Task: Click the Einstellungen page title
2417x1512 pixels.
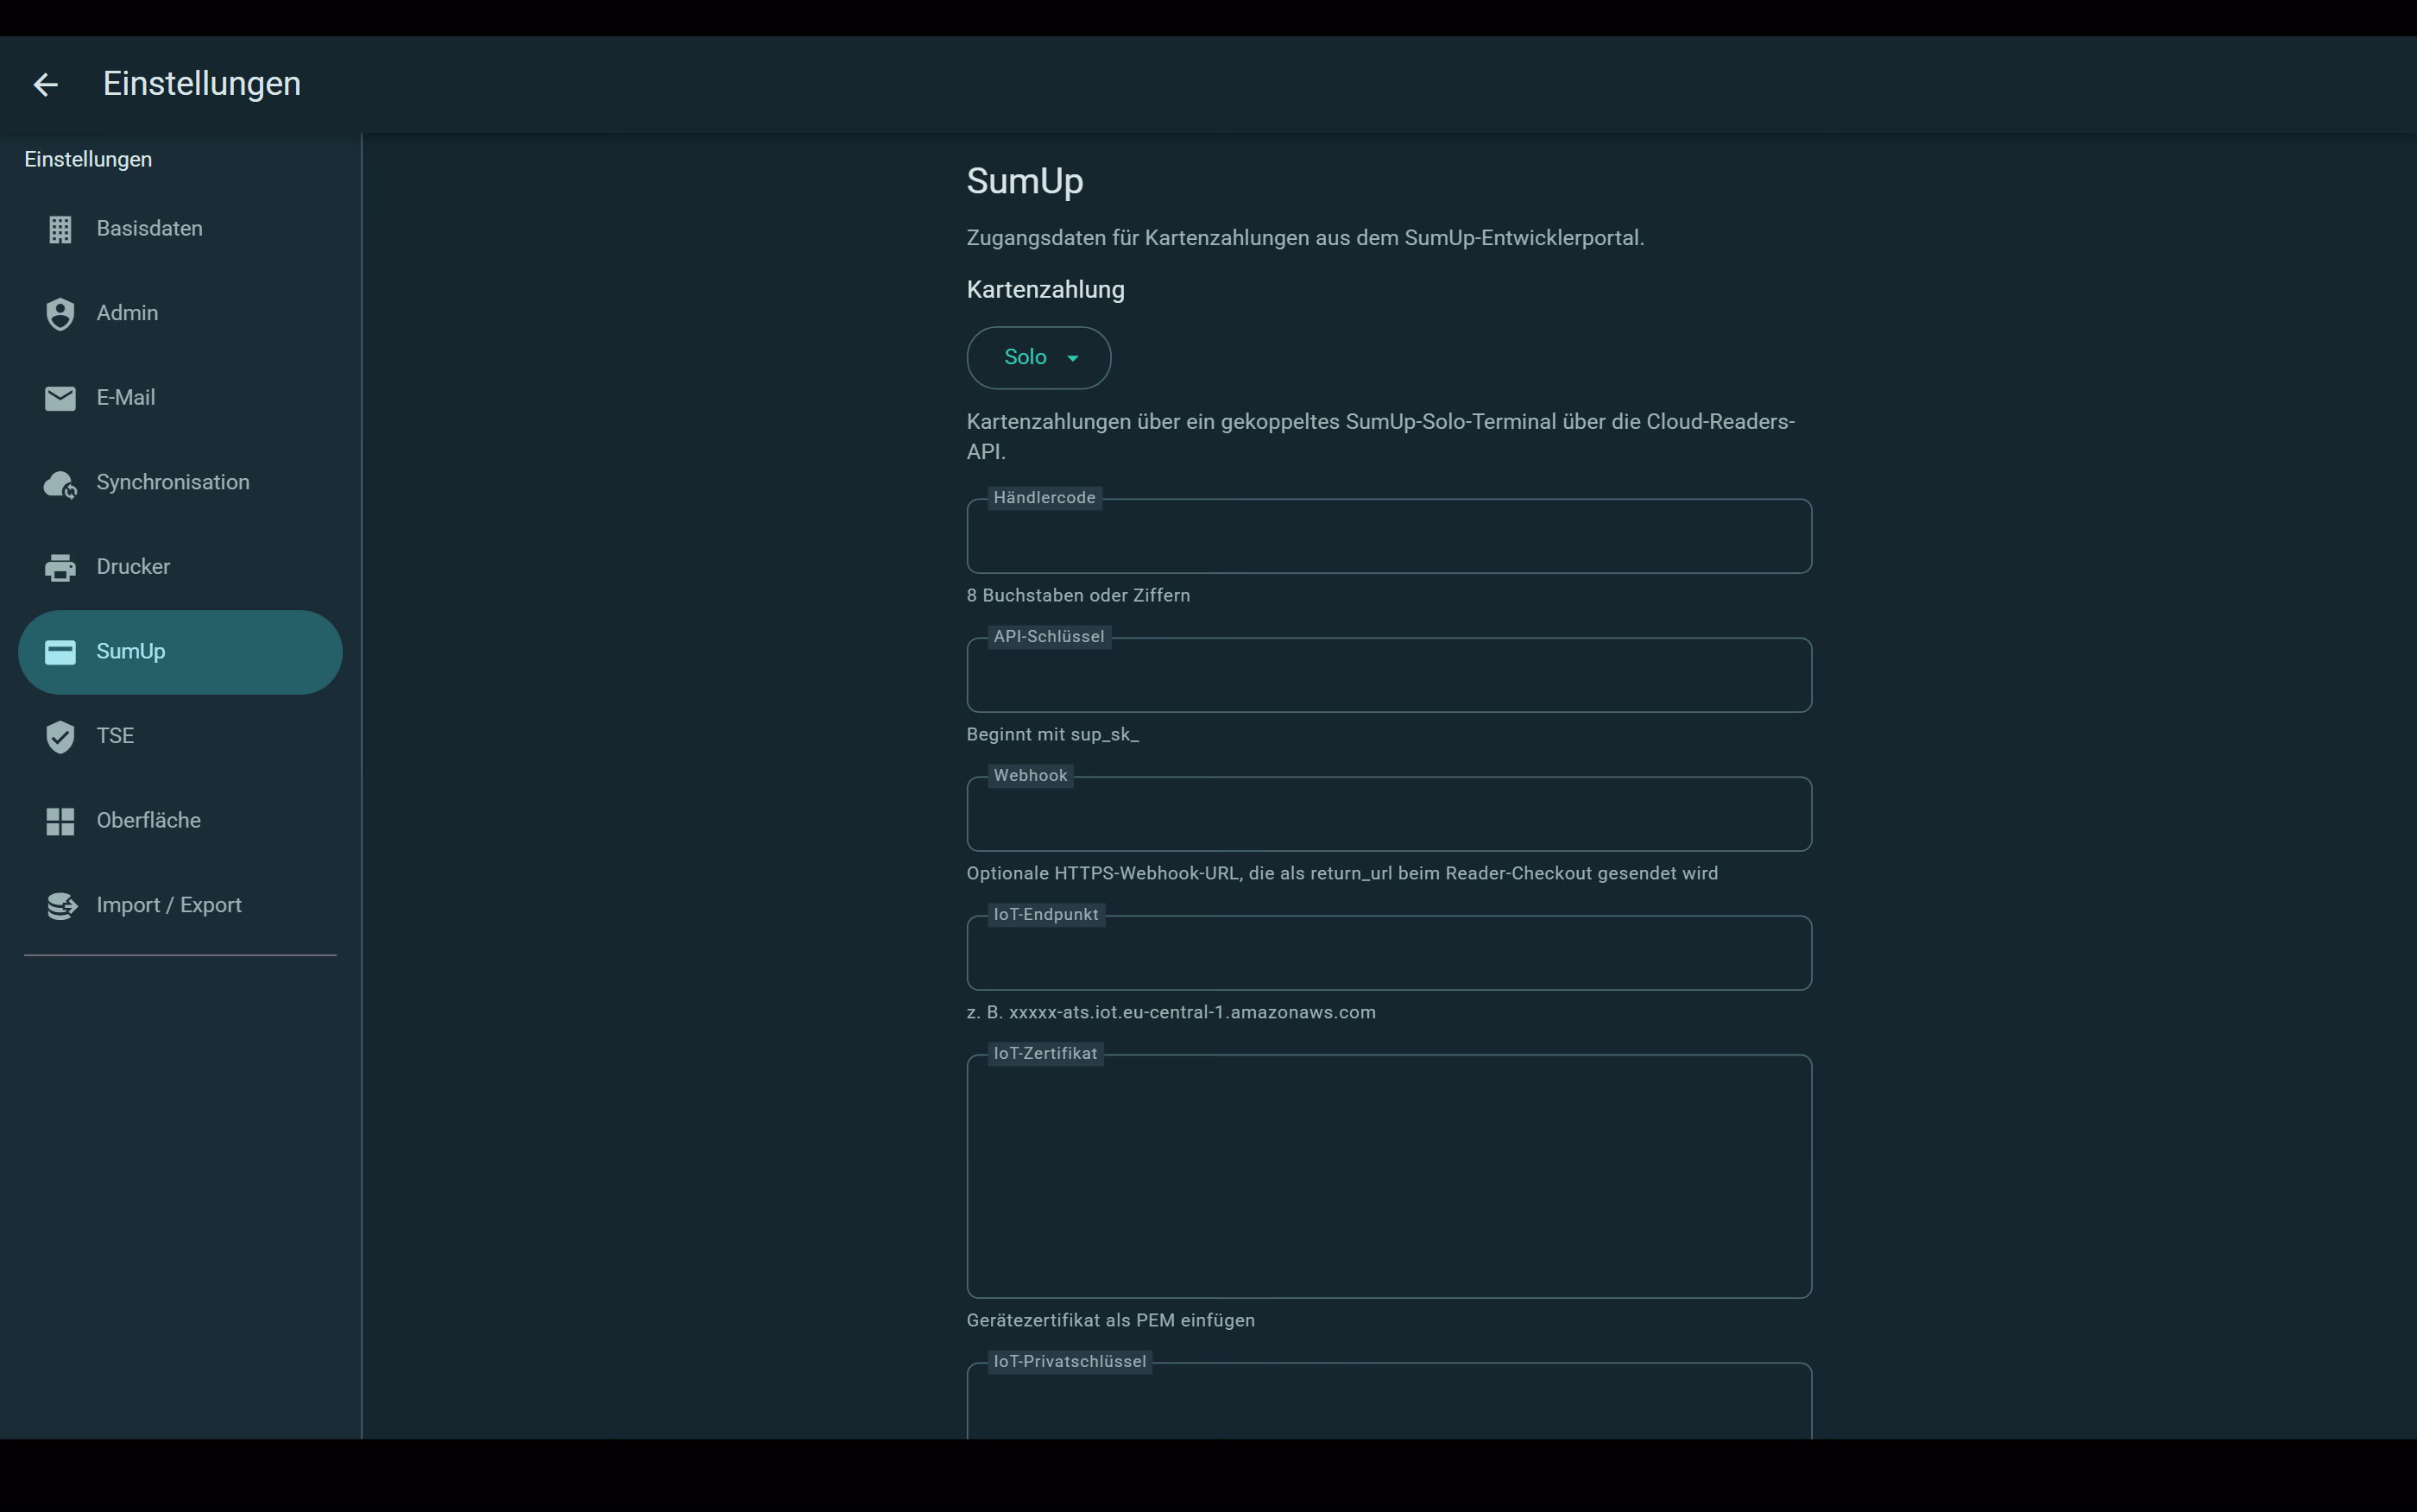Action: point(202,84)
